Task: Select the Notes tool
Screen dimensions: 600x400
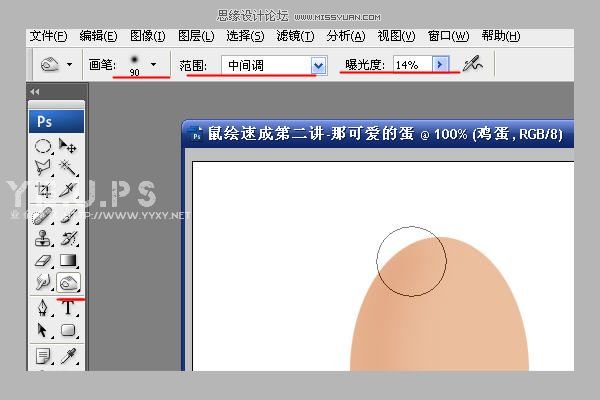Action: tap(43, 356)
